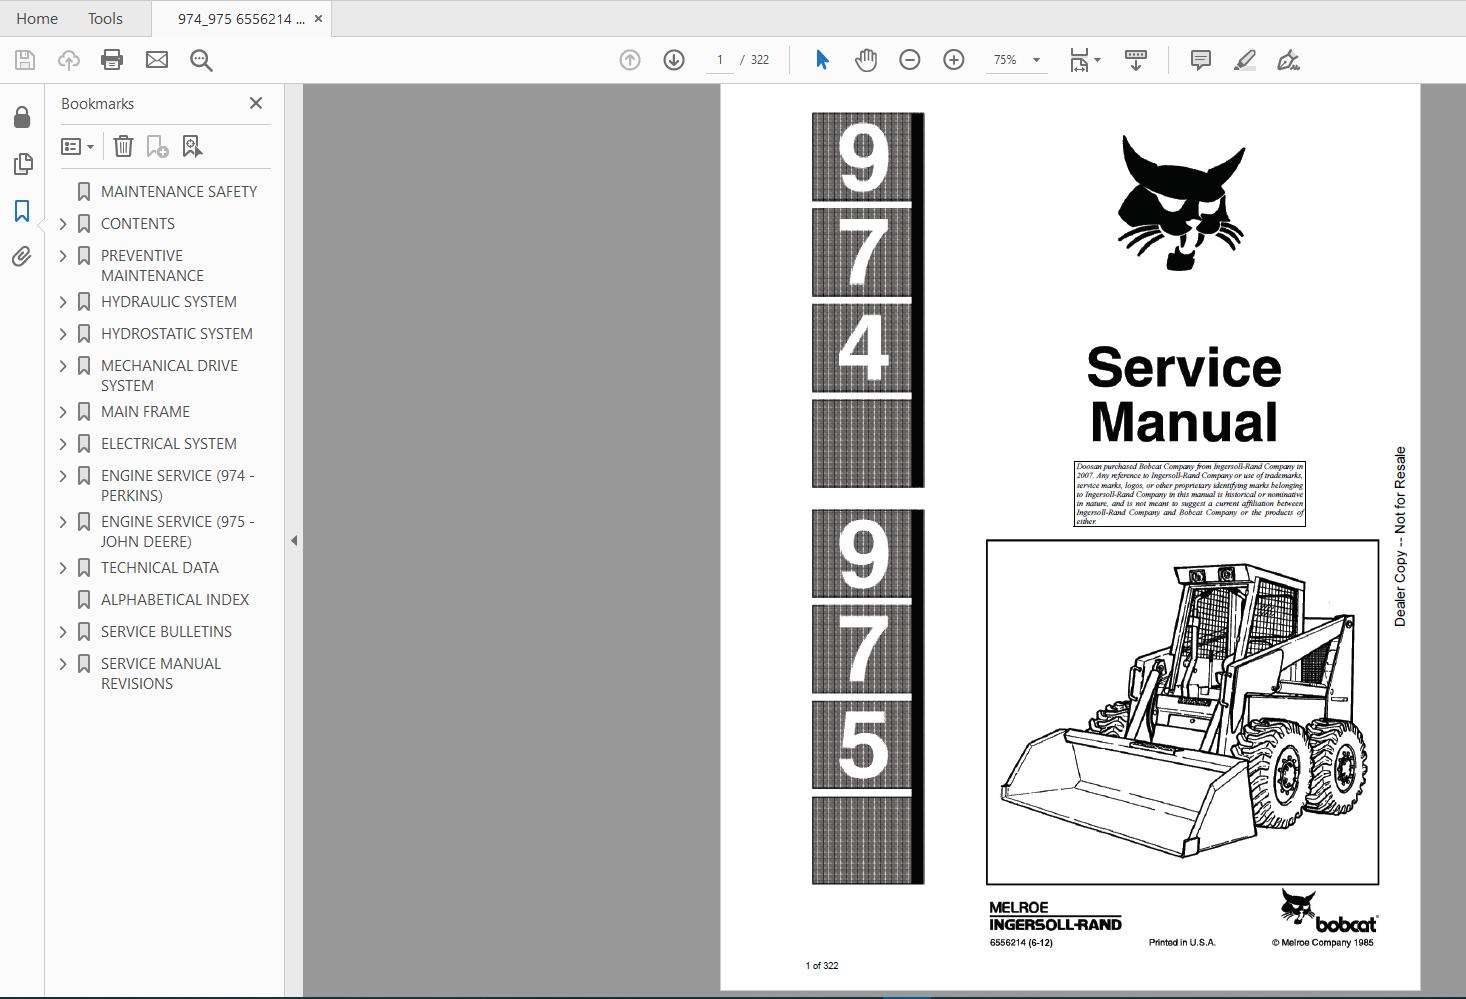The image size is (1466, 999).
Task: Zoom in with plus icon
Action: tap(954, 60)
